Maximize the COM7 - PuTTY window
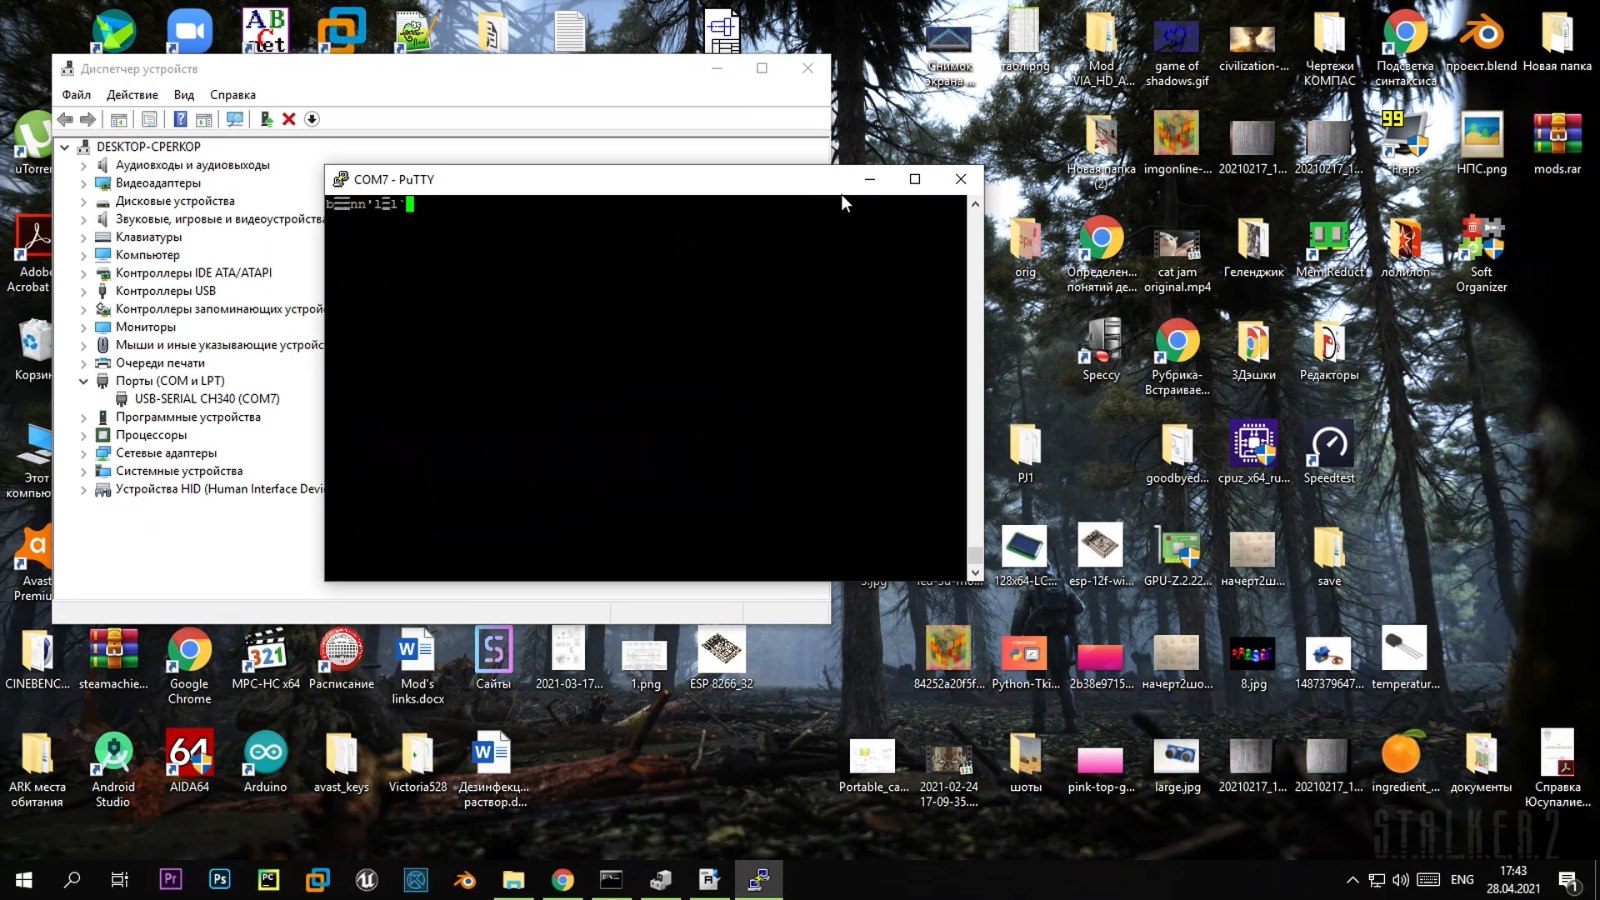 [914, 179]
